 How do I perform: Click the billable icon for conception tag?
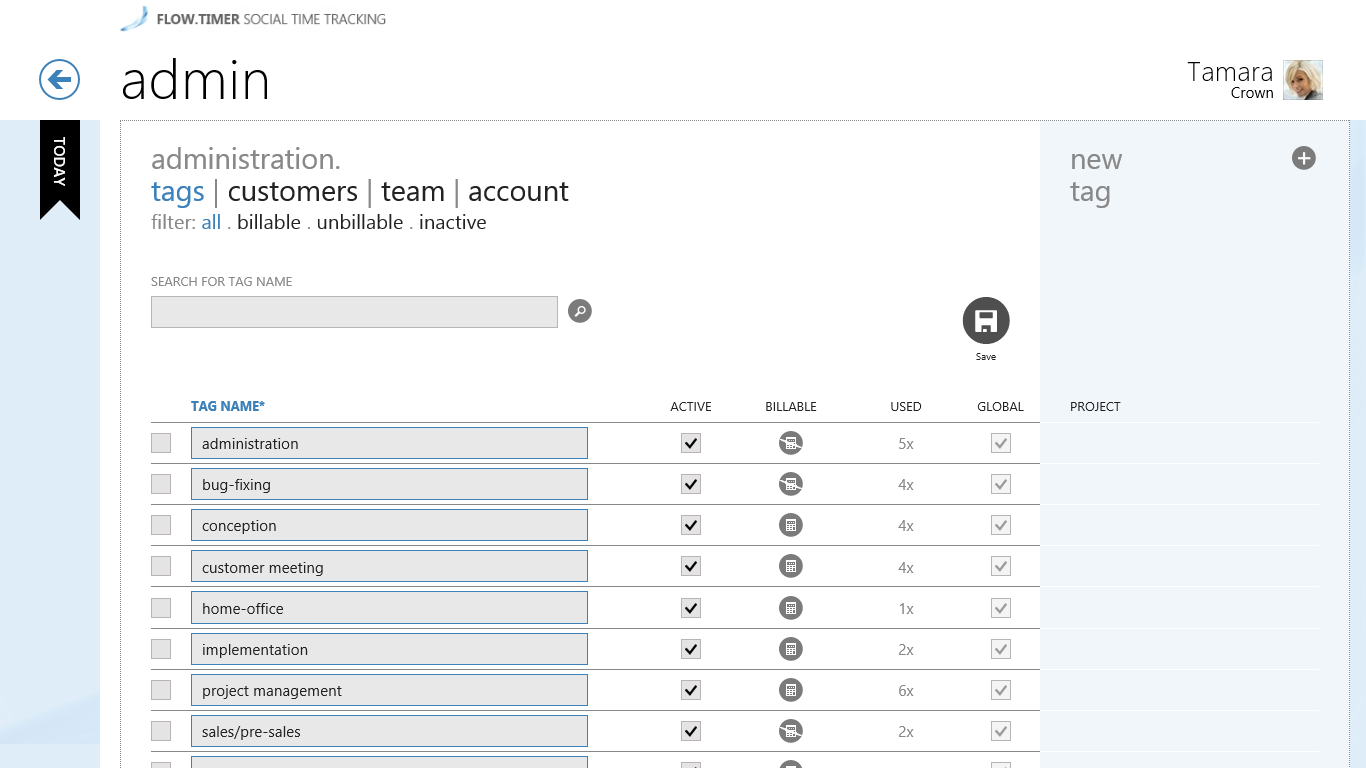coord(790,524)
